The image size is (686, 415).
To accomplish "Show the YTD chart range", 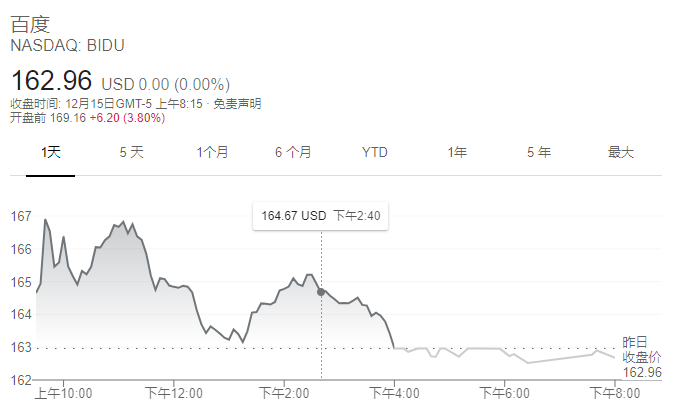I will [375, 152].
